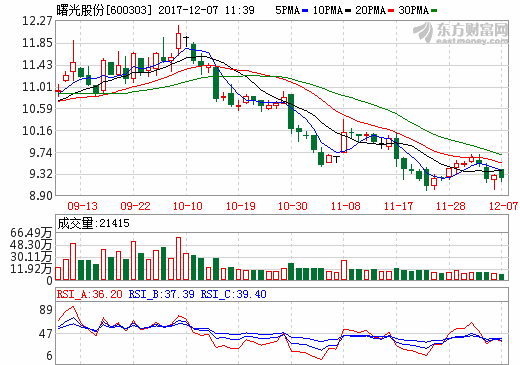Click the 9.74 price axis label
Viewport: 520px width, 365px height.
[41, 153]
